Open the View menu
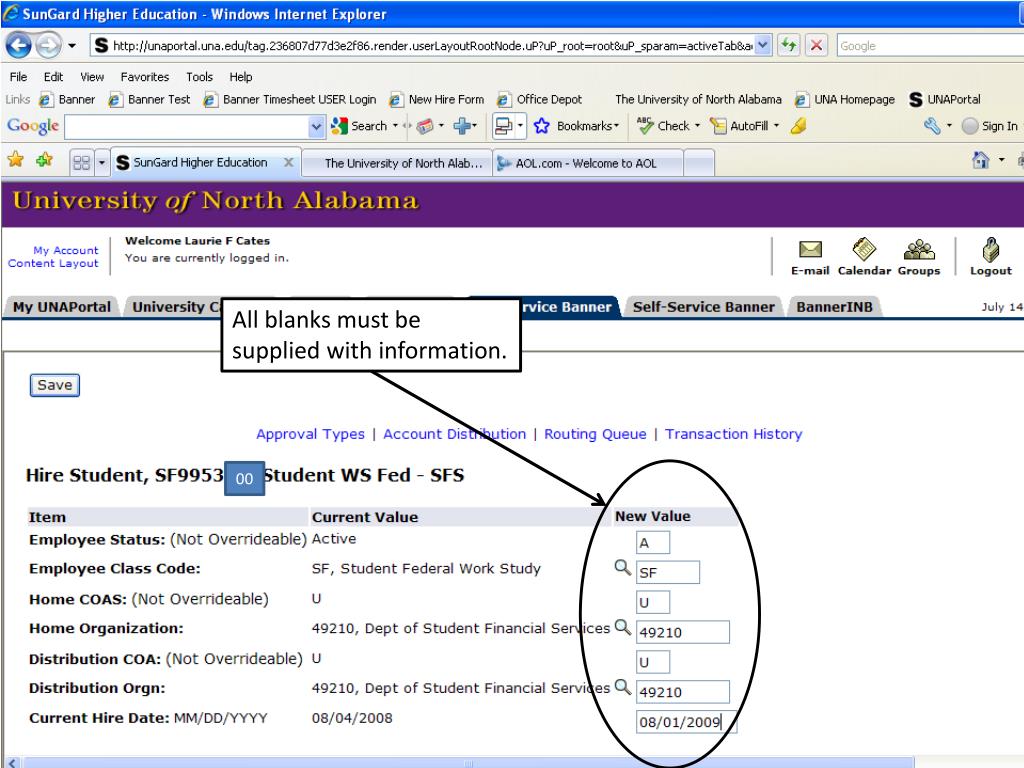 tap(92, 77)
